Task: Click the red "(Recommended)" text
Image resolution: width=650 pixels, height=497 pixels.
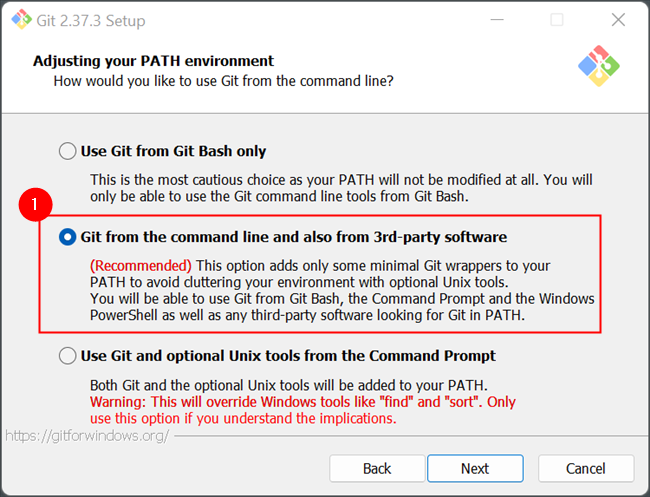Action: tap(140, 266)
